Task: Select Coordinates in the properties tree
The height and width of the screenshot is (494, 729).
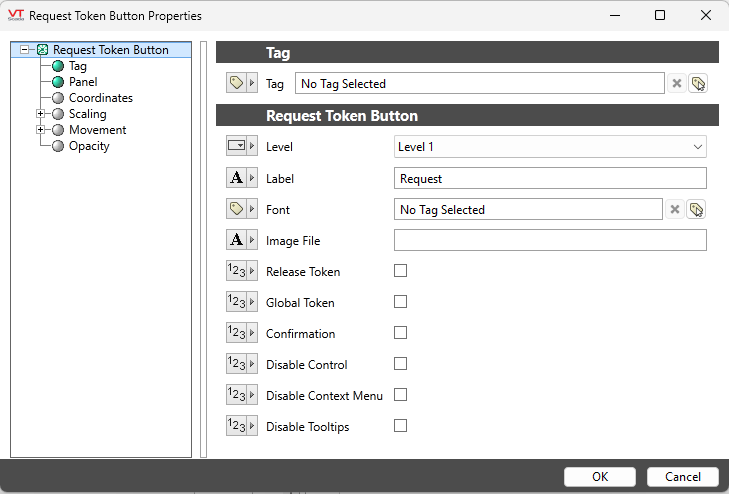Action: click(100, 98)
